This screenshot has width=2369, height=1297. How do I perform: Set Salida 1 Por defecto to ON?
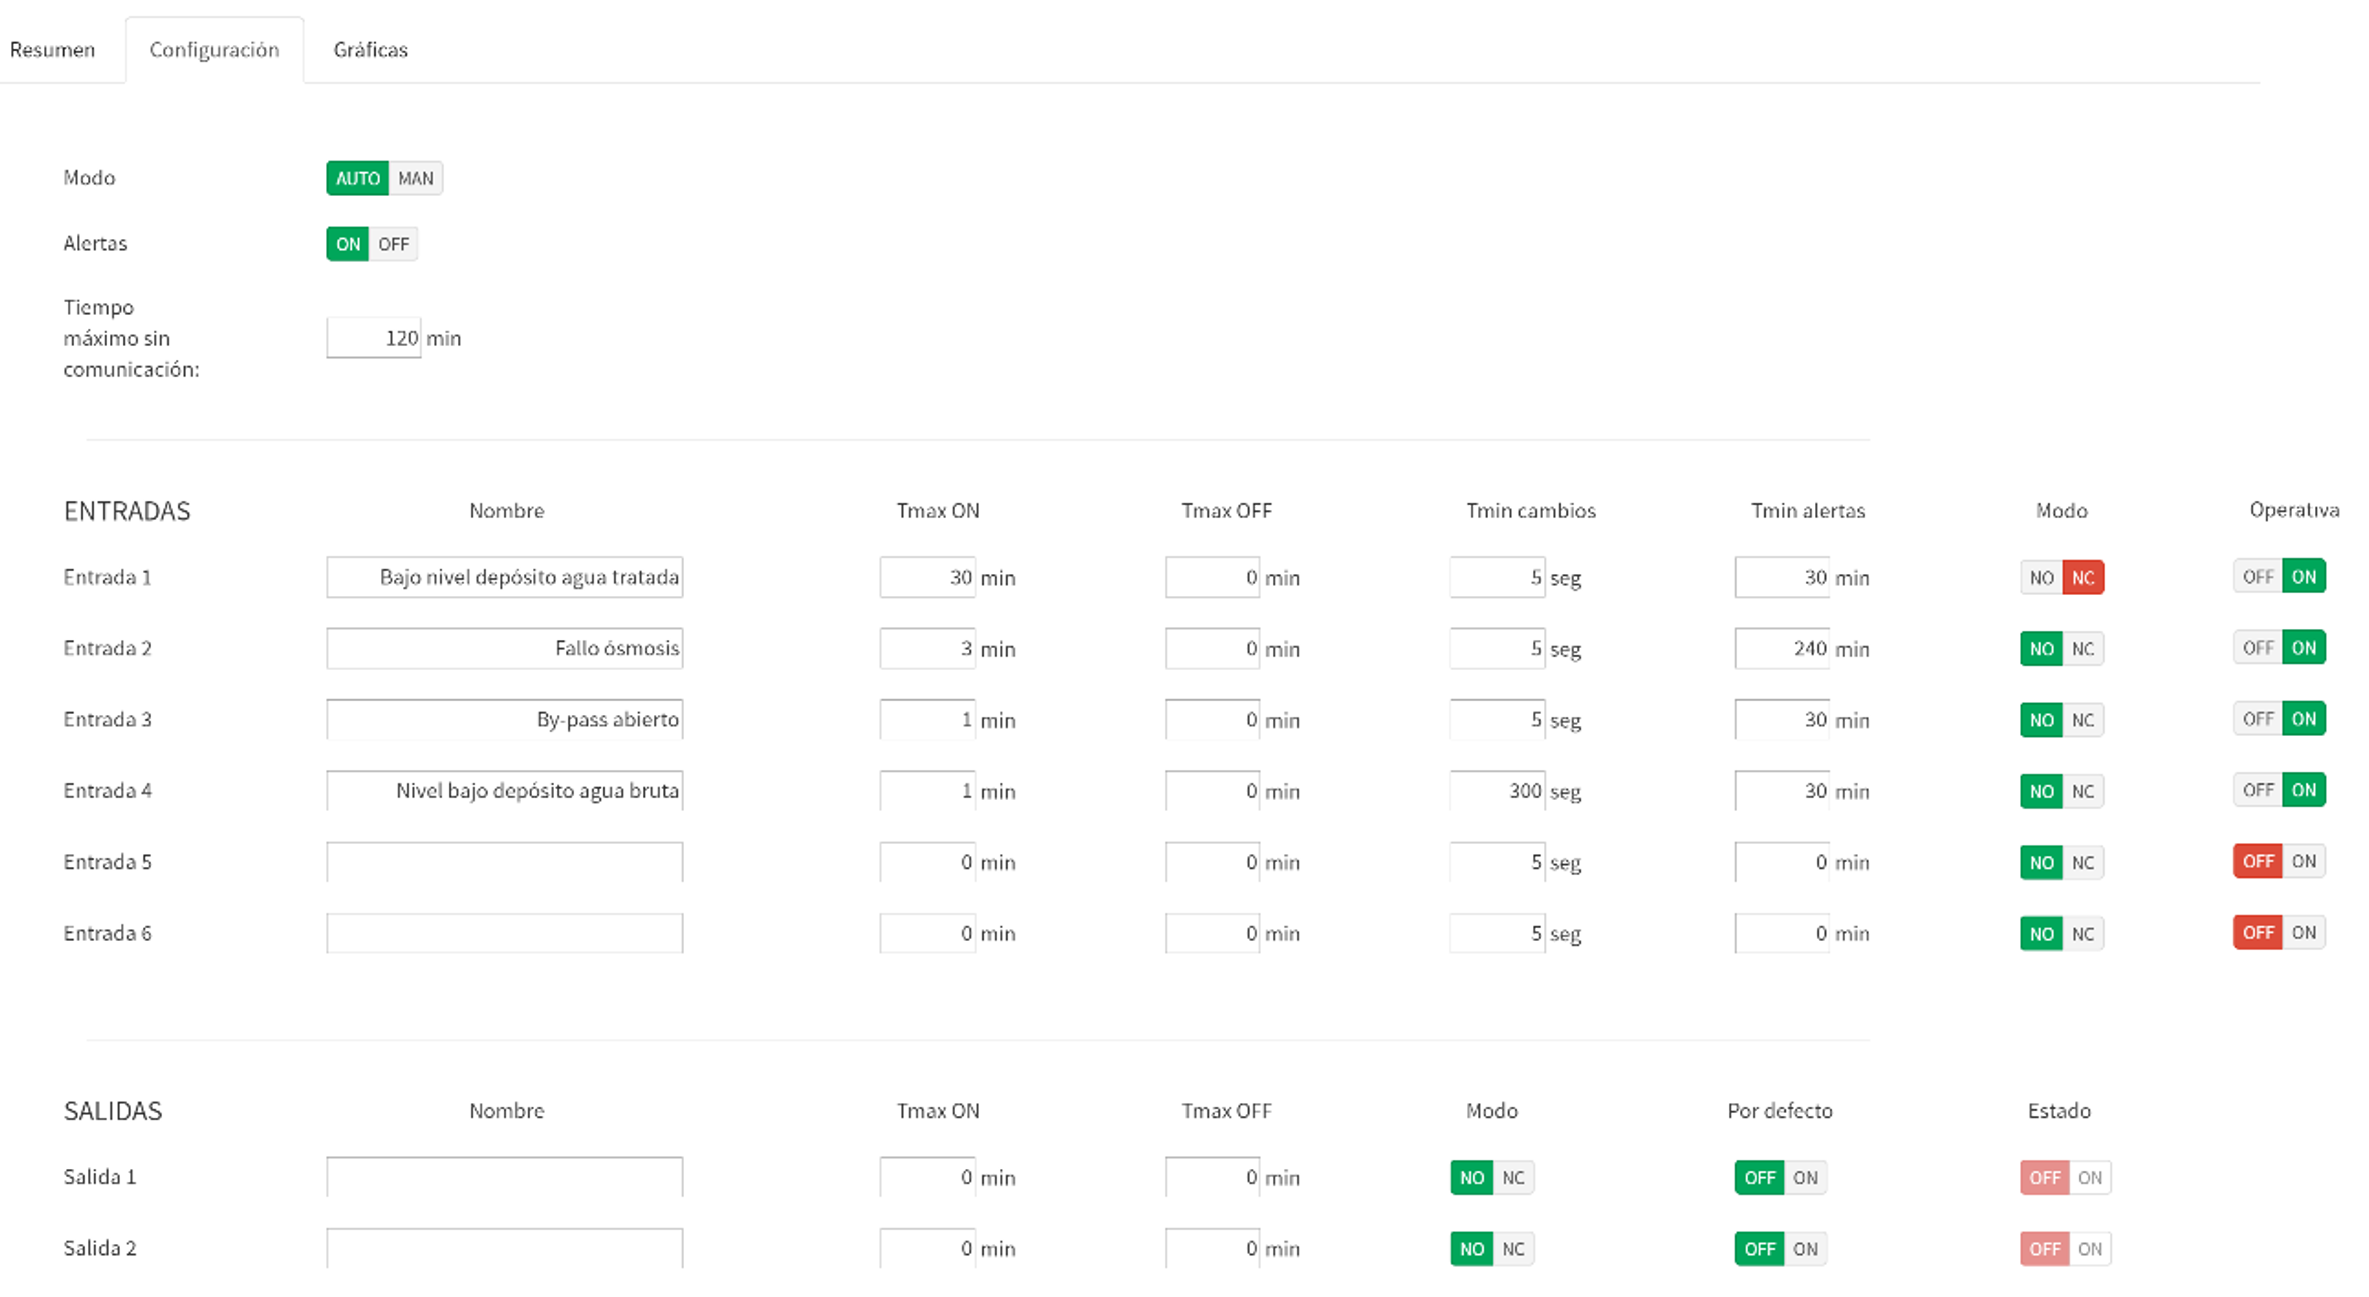coord(1805,1178)
